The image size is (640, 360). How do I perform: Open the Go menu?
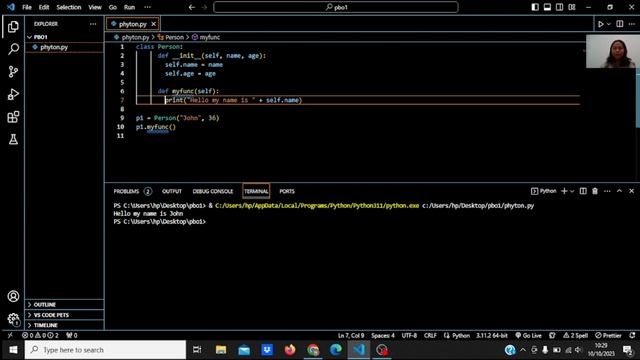pyautogui.click(x=113, y=7)
